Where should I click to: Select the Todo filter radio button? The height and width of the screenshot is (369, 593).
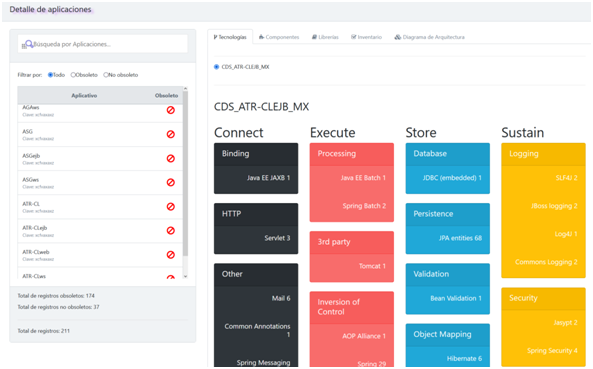(x=50, y=75)
